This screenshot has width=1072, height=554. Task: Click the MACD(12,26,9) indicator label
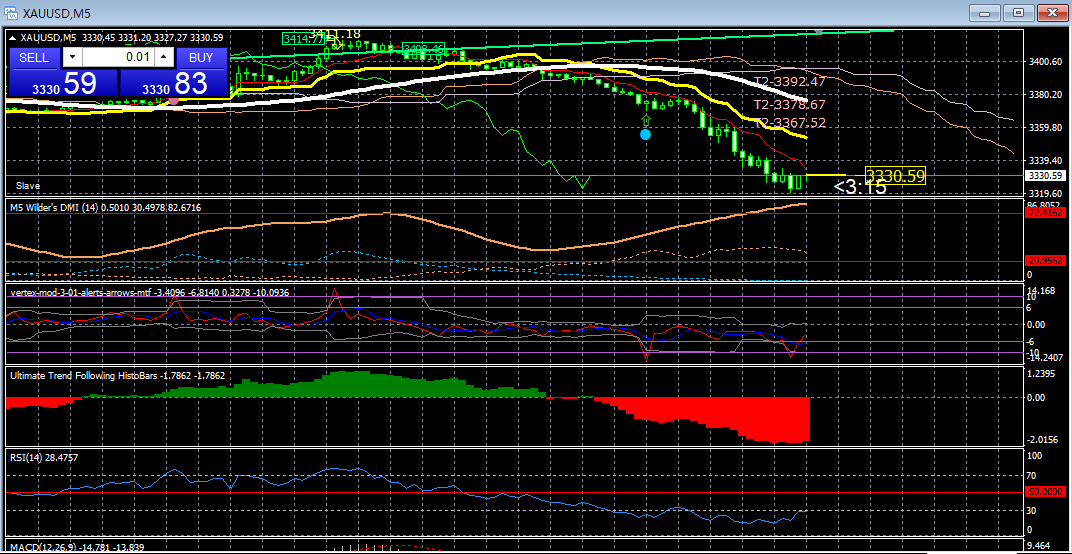tap(77, 548)
